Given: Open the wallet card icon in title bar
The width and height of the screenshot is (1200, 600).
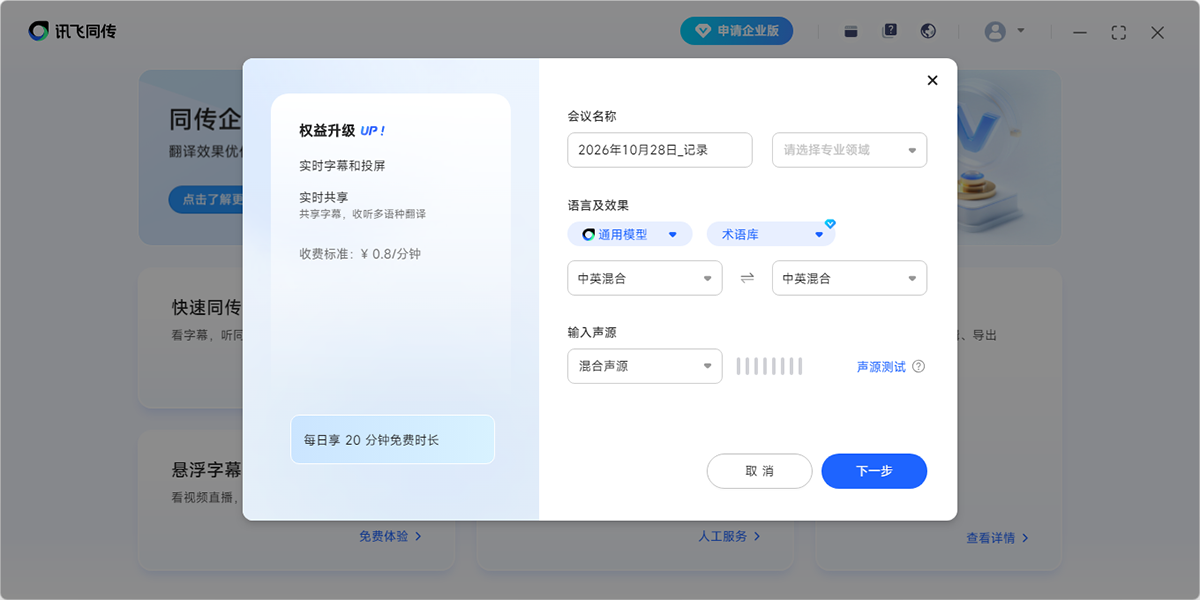Looking at the screenshot, I should tap(851, 31).
